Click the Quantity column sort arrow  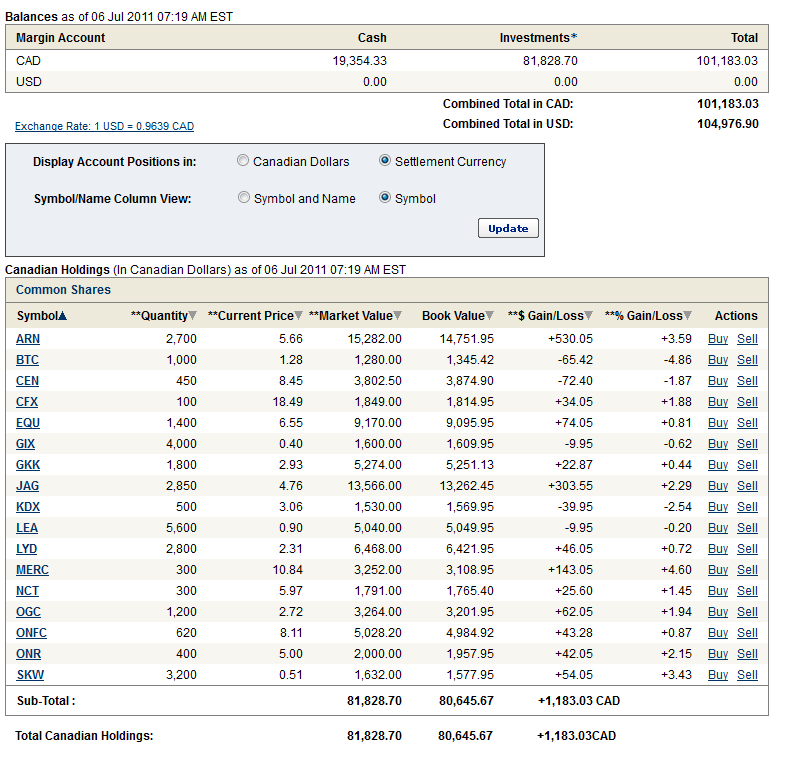tap(193, 316)
